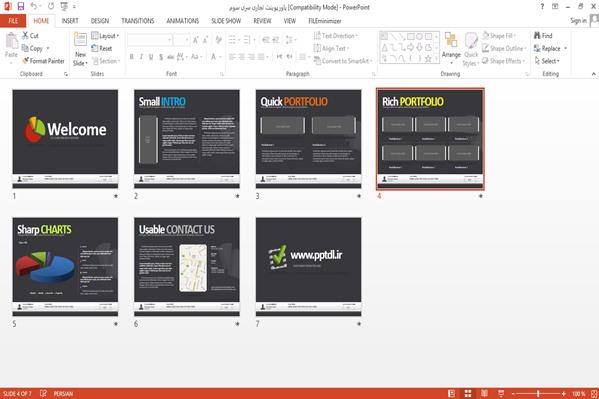Screen dimensions: 599x399
Task: Switch to the ANIMATIONS tab
Action: (183, 21)
